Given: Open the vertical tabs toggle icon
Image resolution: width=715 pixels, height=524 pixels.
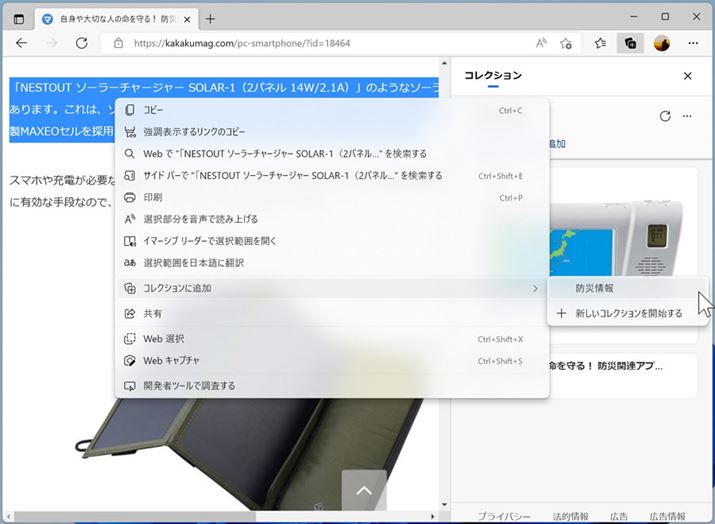Looking at the screenshot, I should coord(19,19).
